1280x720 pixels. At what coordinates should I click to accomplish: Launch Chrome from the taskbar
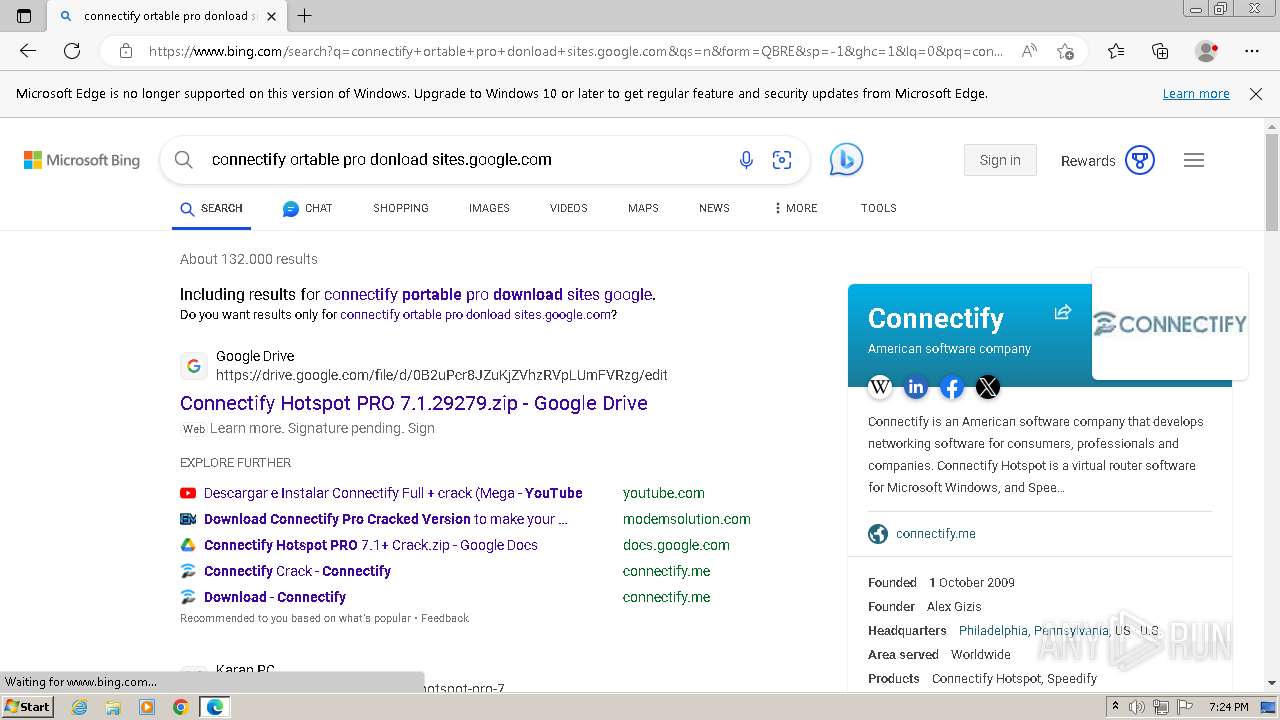181,707
